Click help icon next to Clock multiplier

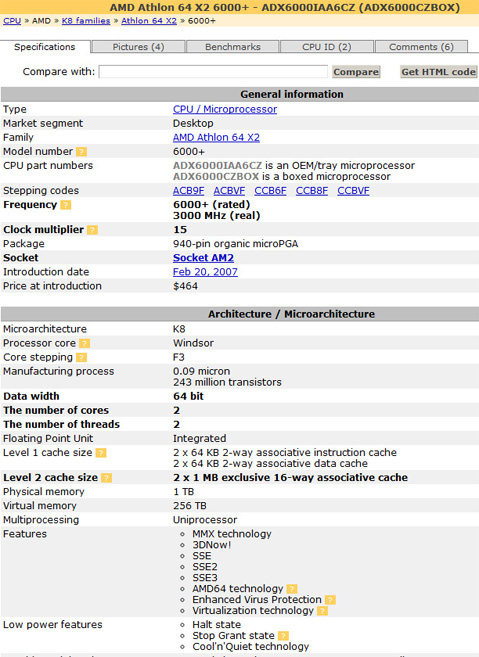[x=93, y=230]
